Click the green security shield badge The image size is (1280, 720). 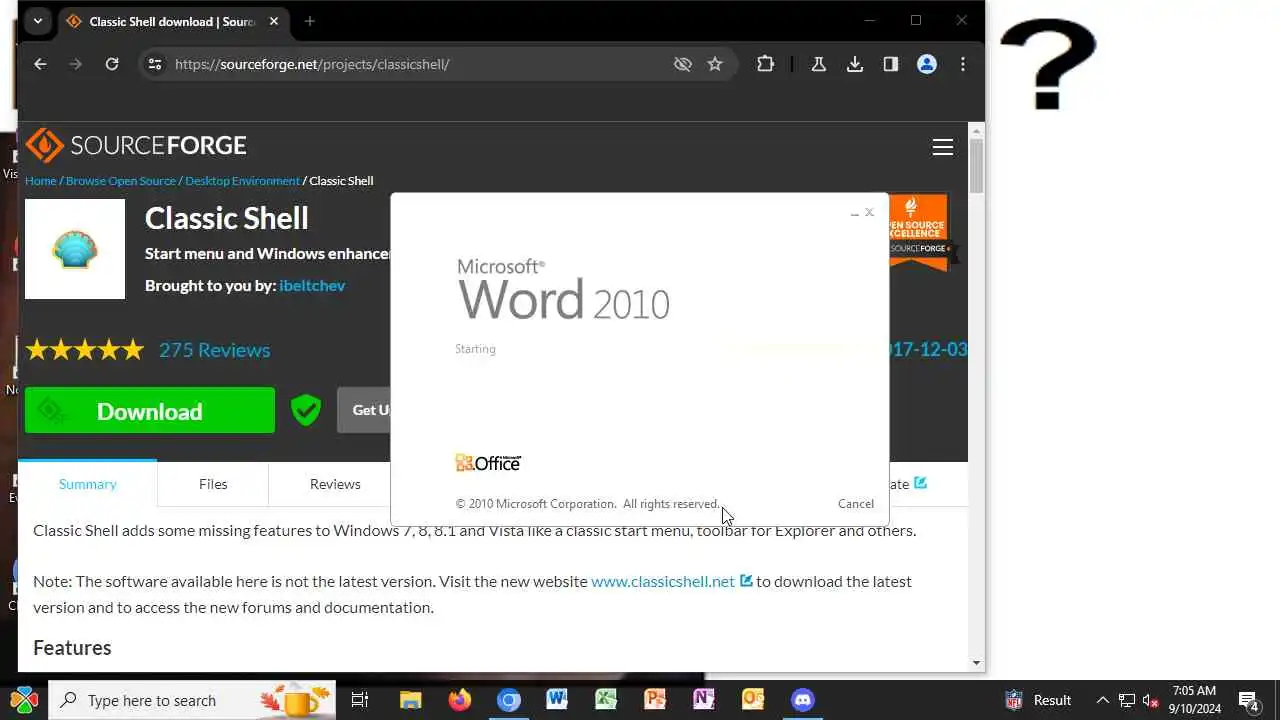point(306,410)
